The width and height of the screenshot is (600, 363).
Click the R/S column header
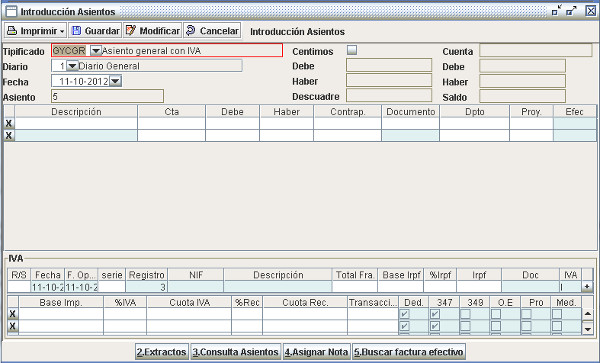(19, 275)
